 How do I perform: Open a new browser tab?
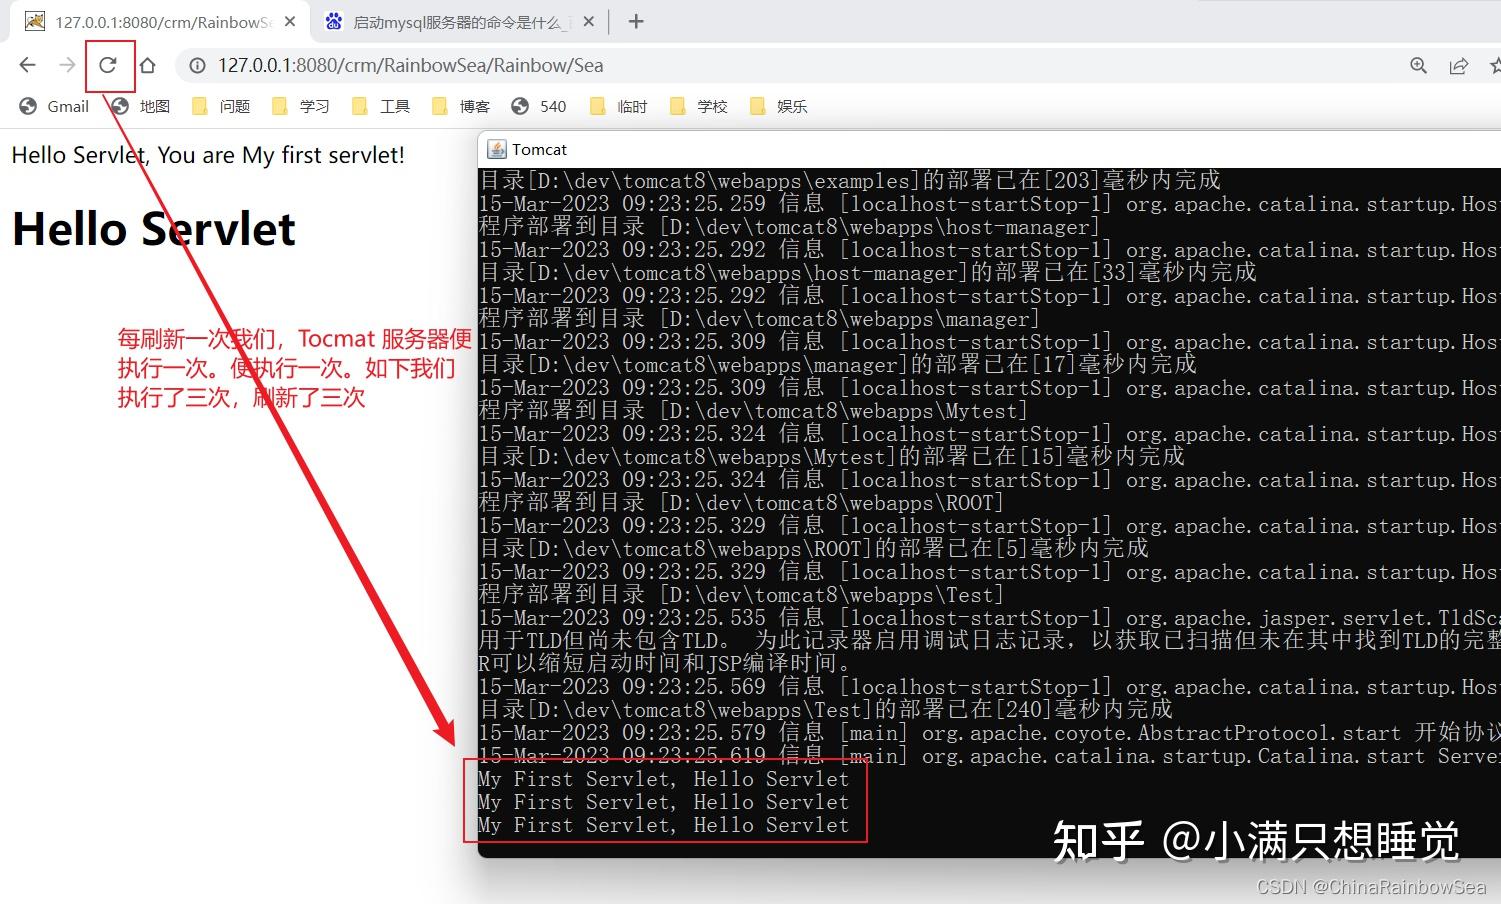pos(634,20)
